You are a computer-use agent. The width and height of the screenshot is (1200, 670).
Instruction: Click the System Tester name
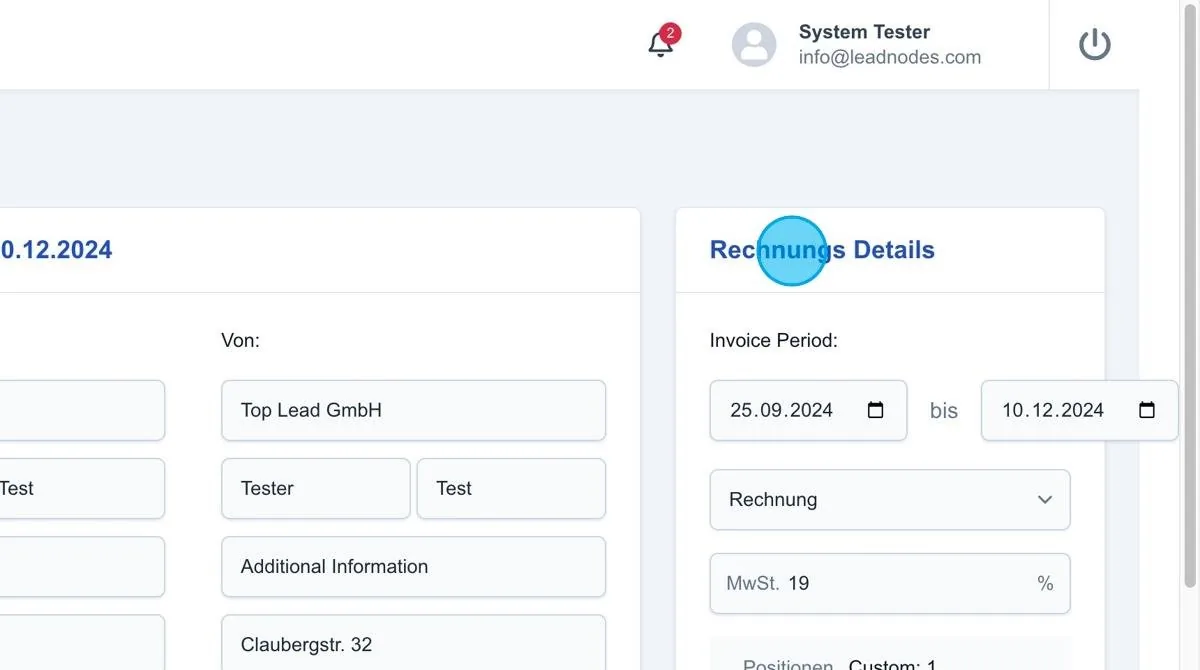point(864,32)
